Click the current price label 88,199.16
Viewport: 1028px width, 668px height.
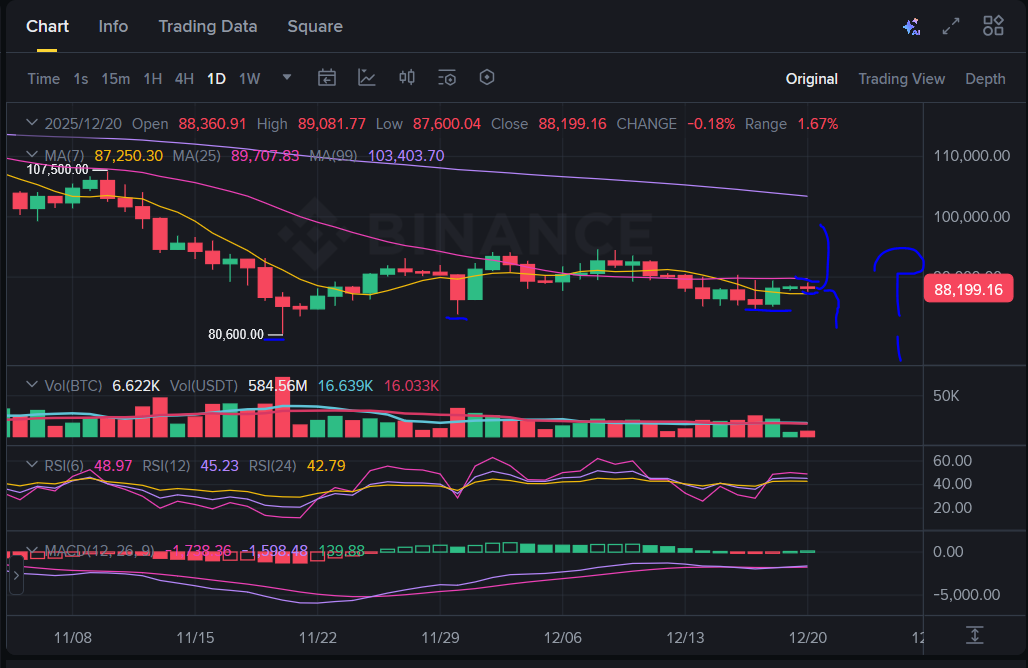(968, 289)
